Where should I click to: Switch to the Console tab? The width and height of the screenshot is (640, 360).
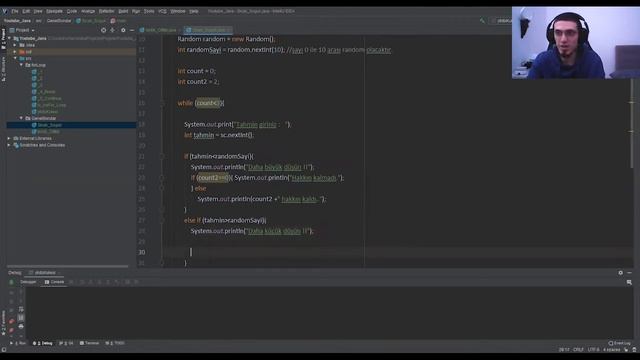point(54,282)
